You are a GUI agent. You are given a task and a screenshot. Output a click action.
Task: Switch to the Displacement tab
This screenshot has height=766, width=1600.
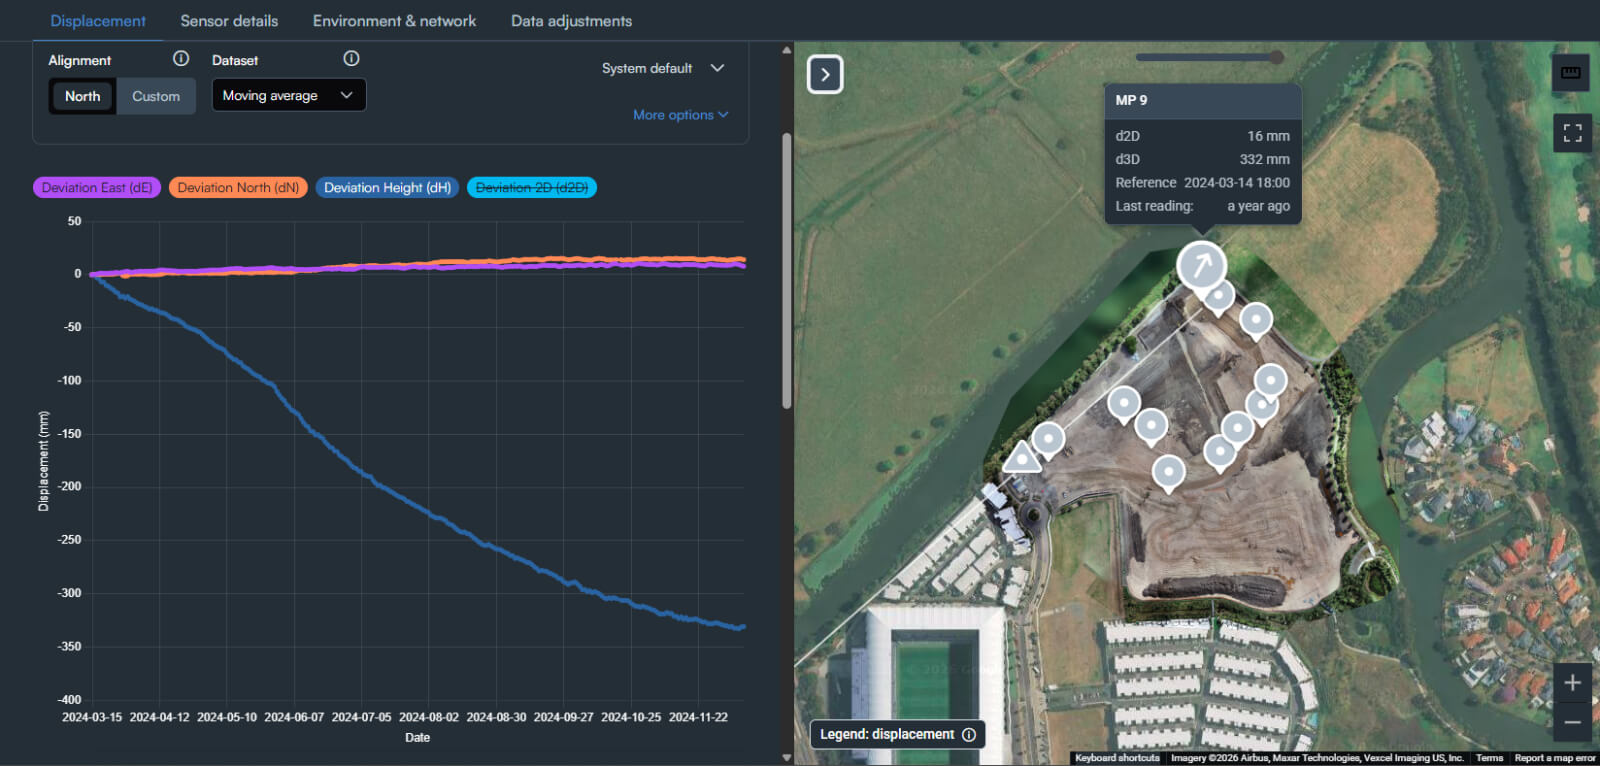[x=98, y=21]
